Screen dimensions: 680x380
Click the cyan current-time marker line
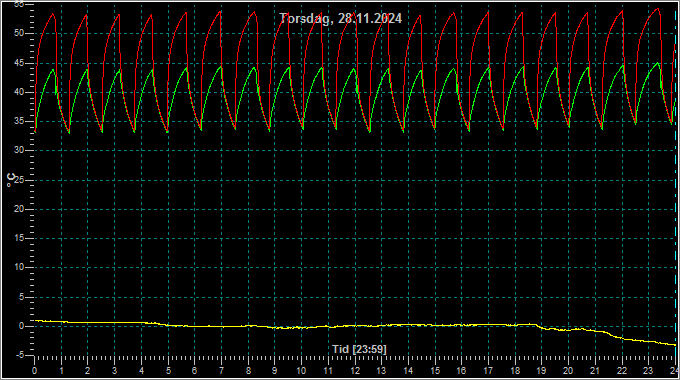point(676,182)
